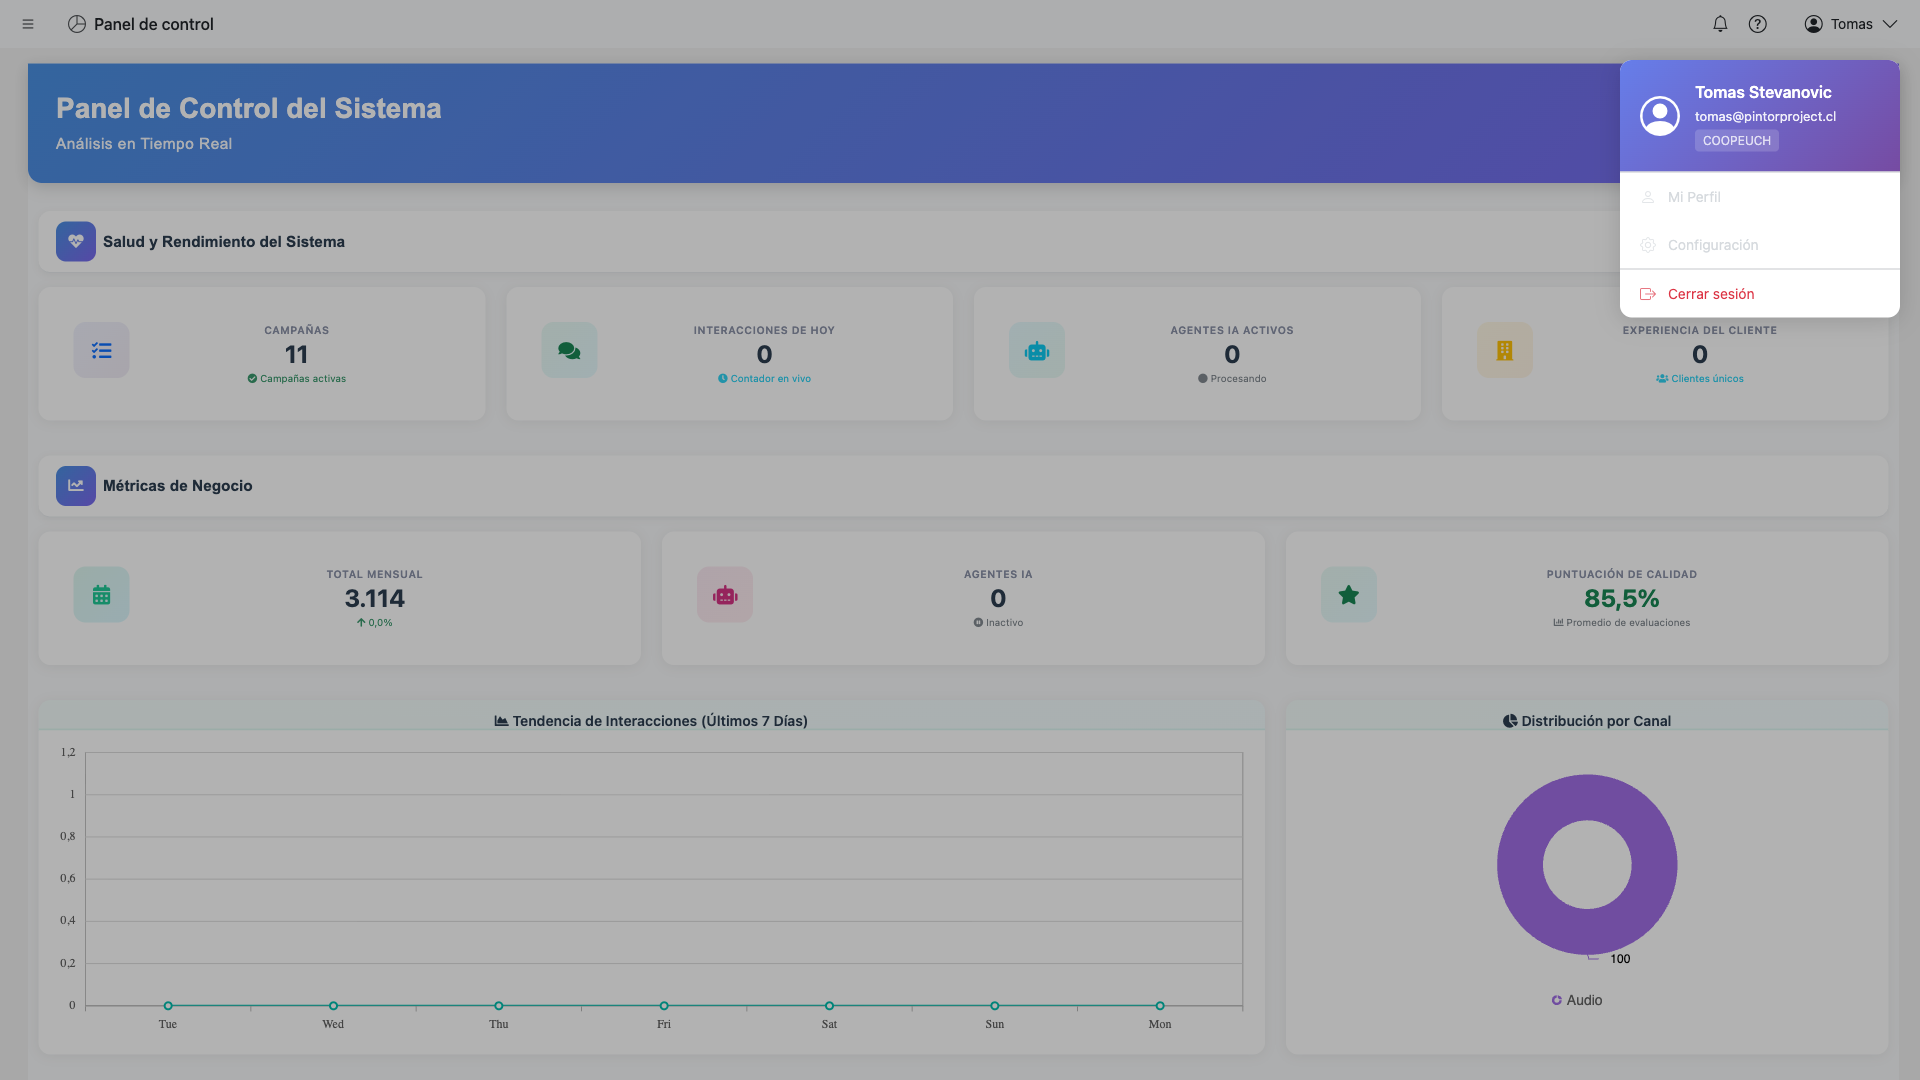Image resolution: width=1920 pixels, height=1080 pixels.
Task: Toggle the Audio legend item
Action: click(x=1577, y=1000)
